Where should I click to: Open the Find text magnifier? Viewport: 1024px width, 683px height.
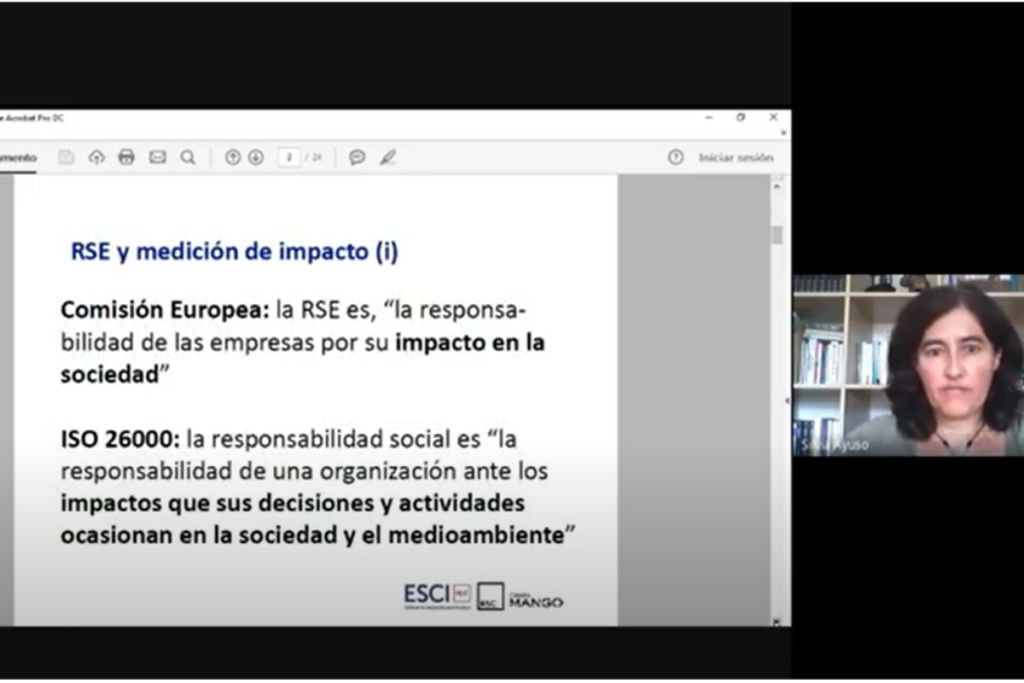188,157
